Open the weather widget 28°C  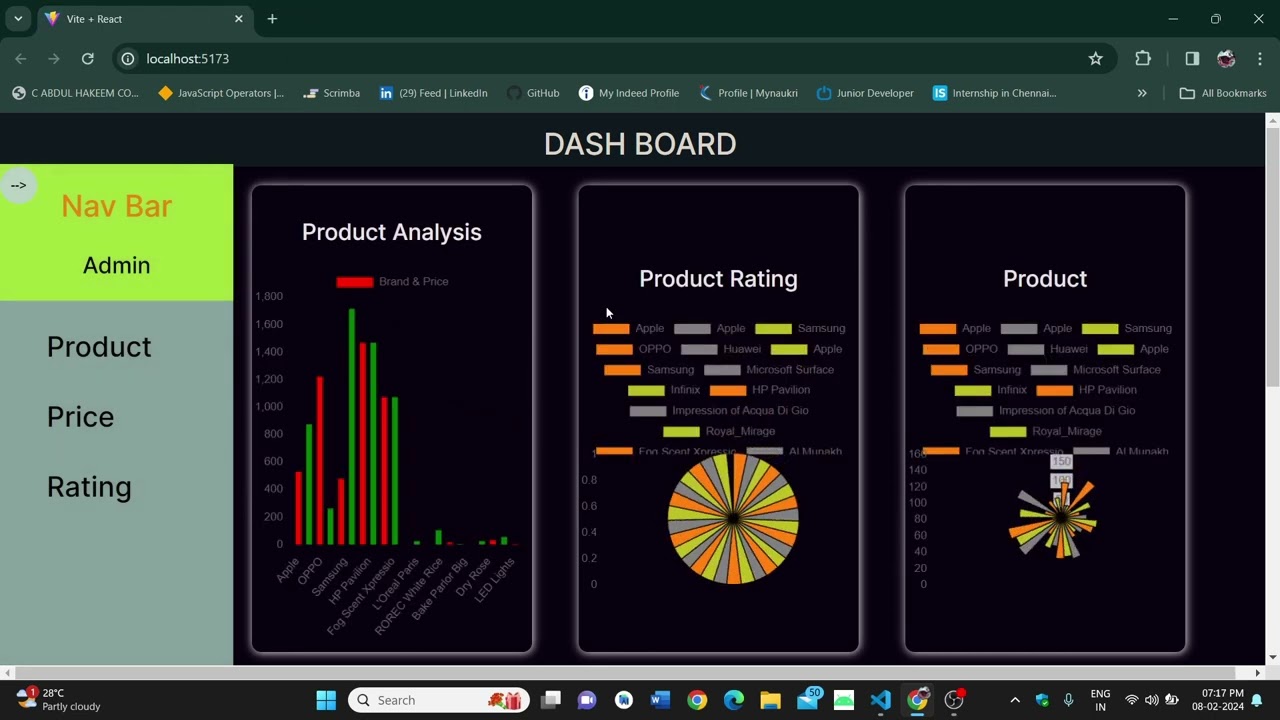pyautogui.click(x=60, y=699)
